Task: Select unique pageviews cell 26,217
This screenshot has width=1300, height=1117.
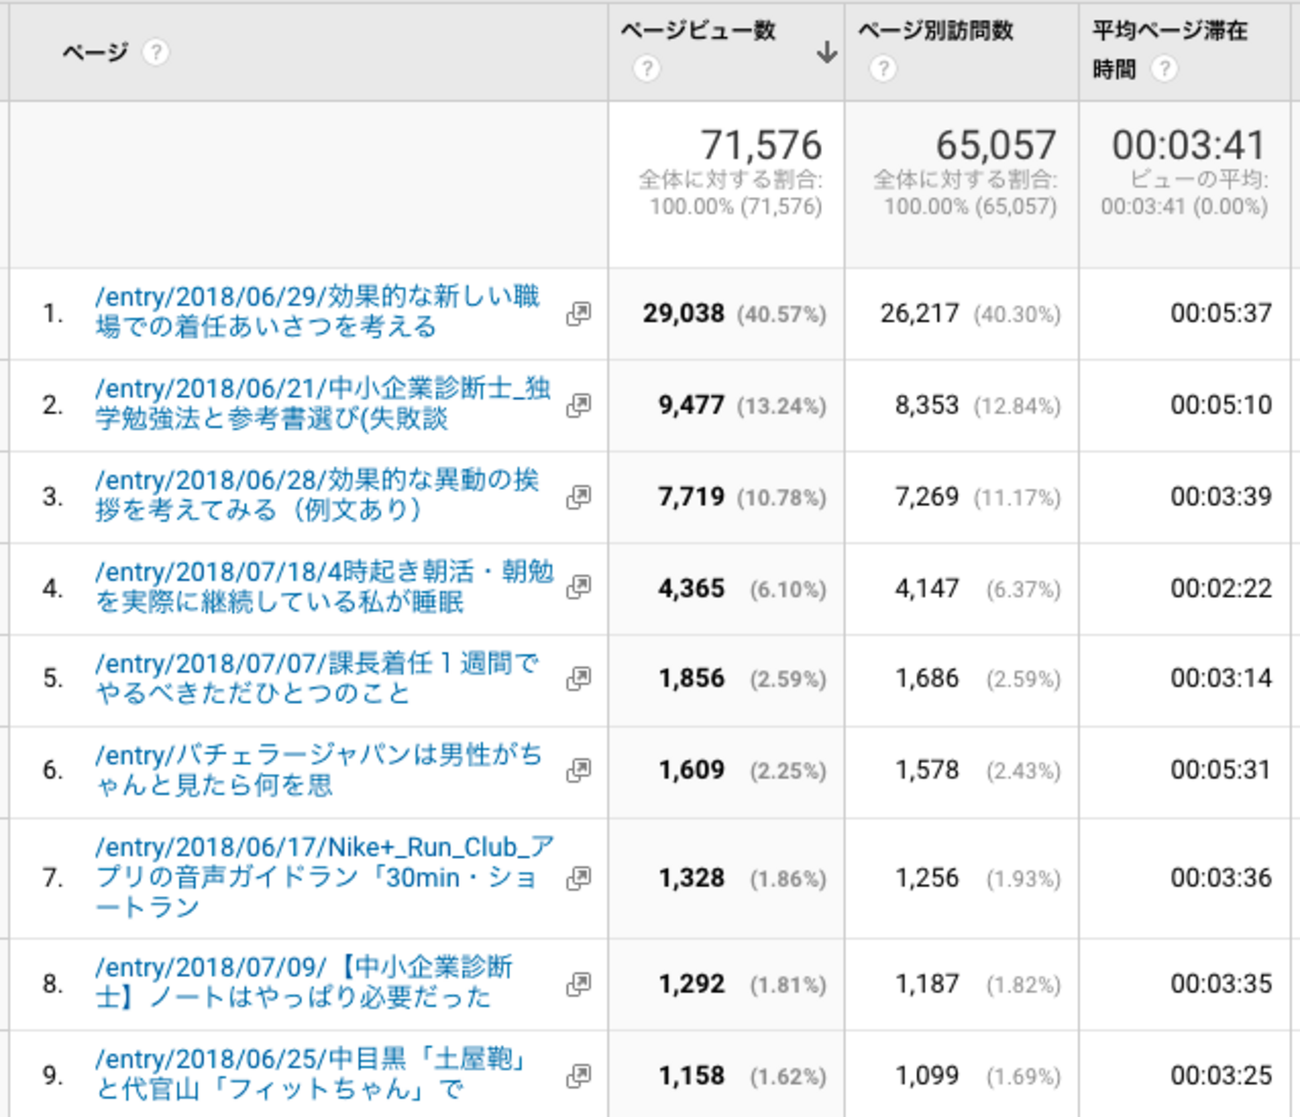Action: pyautogui.click(x=919, y=313)
